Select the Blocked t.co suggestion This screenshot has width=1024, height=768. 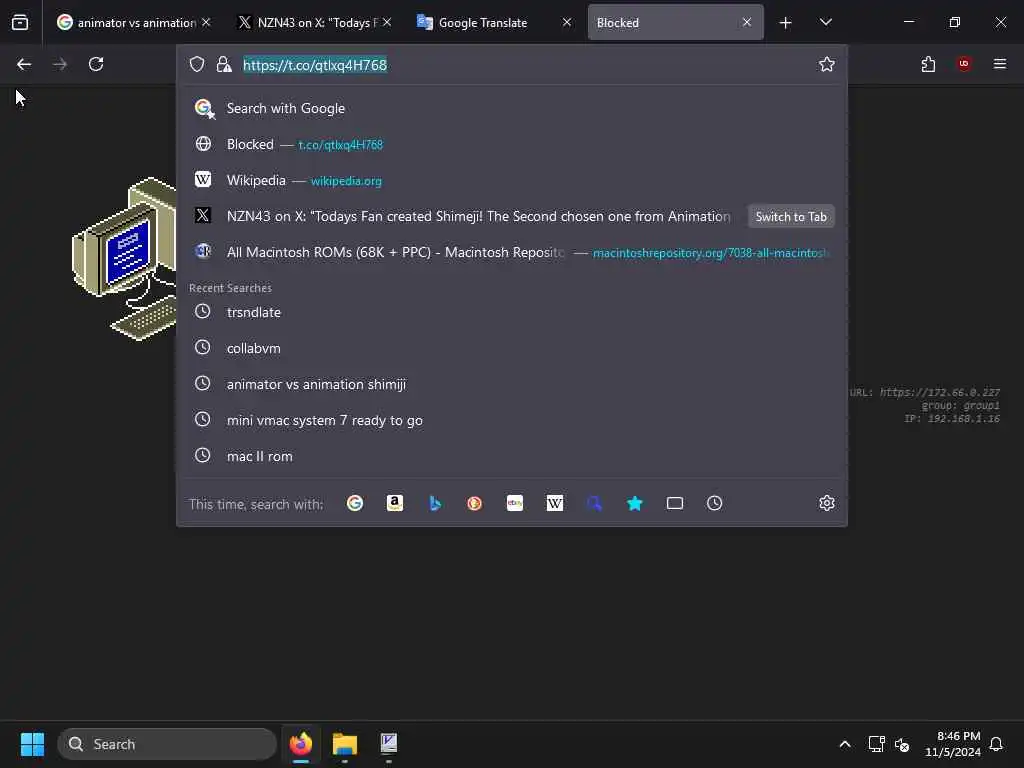[x=512, y=144]
